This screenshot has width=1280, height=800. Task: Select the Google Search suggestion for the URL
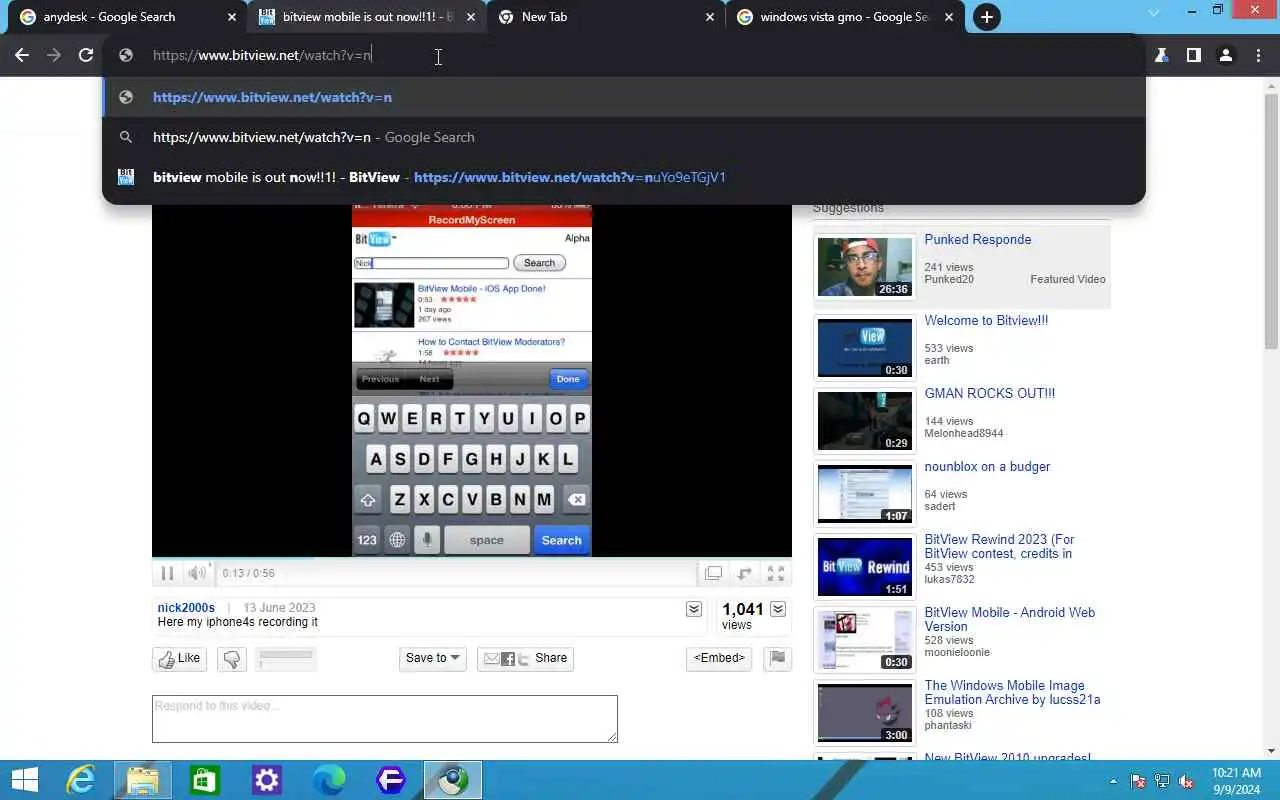[x=624, y=137]
